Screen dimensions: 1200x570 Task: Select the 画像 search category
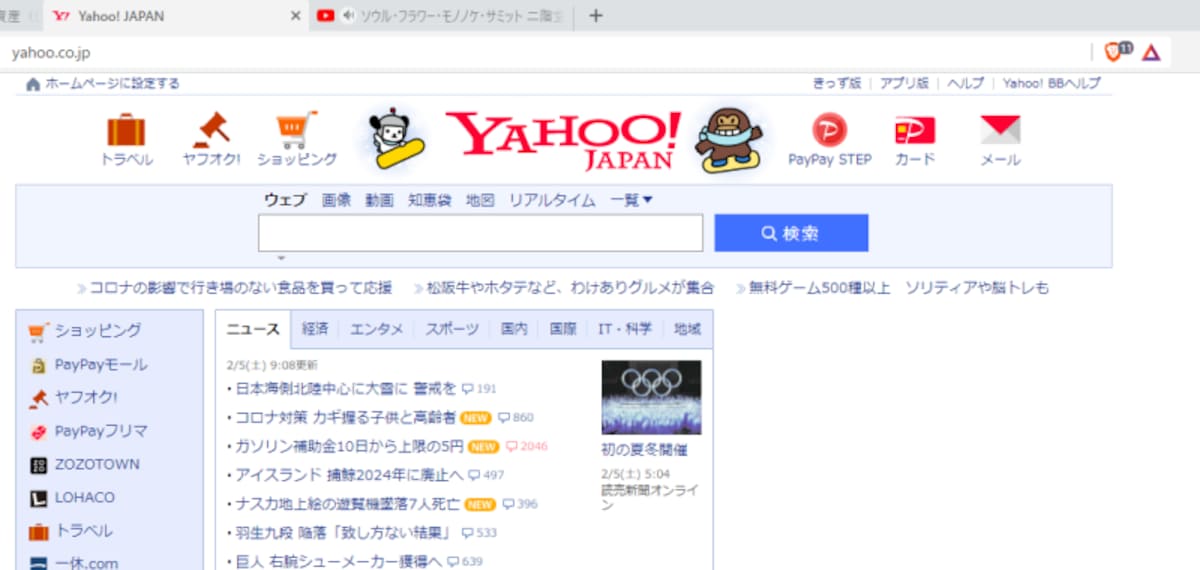(336, 200)
